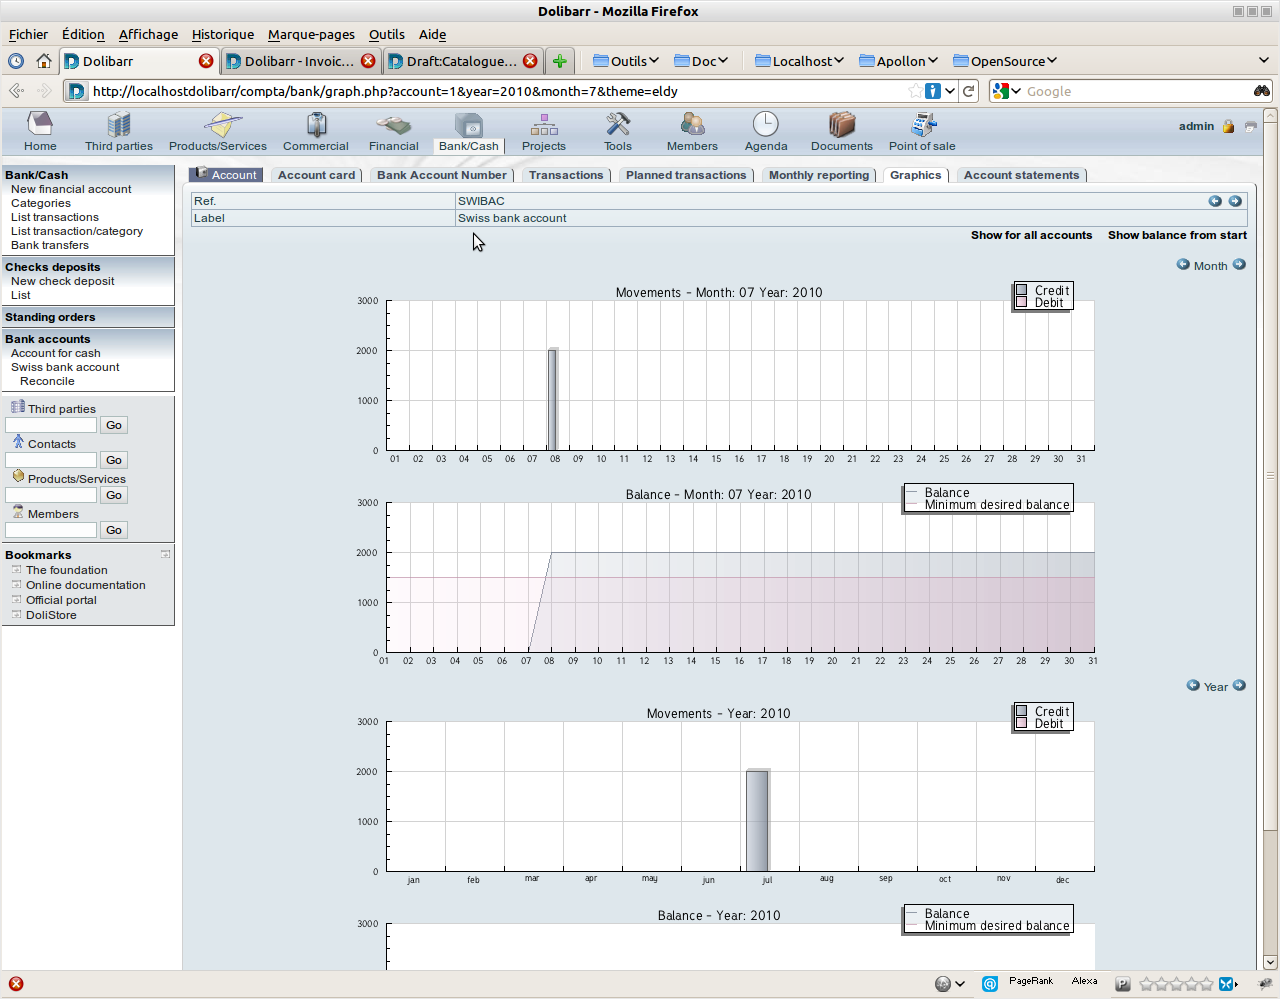The image size is (1280, 999).
Task: Click the Show for all accounts link
Action: (1031, 235)
